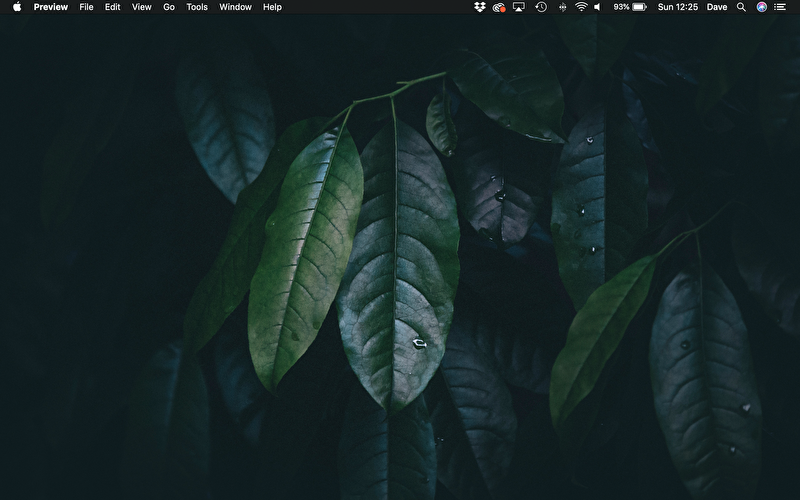800x500 pixels.
Task: Open the Tools menu
Action: coord(197,7)
